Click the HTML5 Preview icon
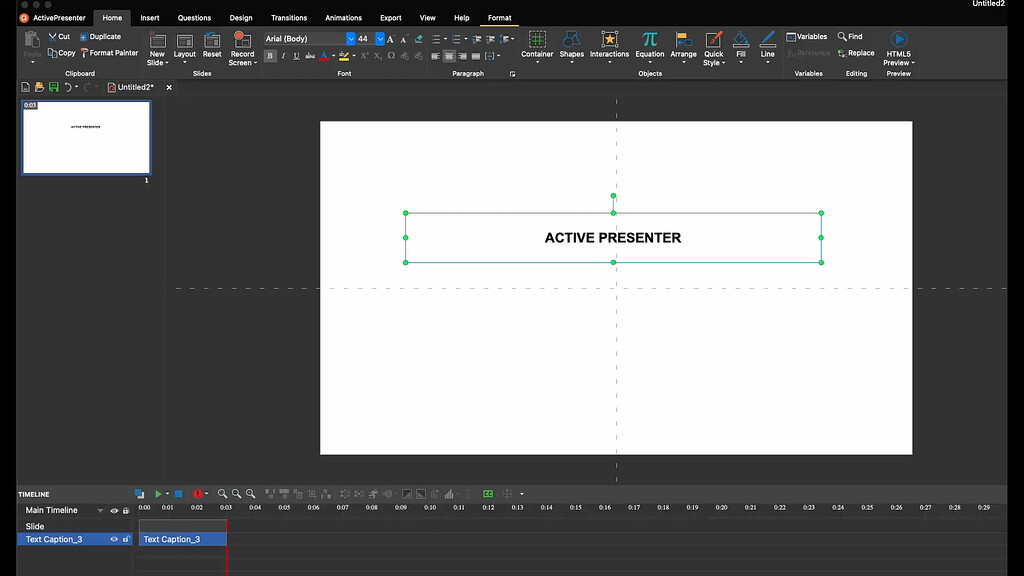Screen dimensions: 1024x576 pos(897,40)
